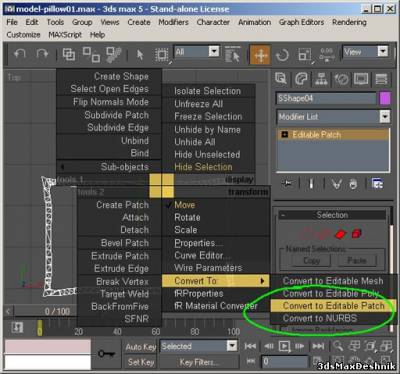Activate the Select and Move tool
The image size is (400, 374).
click(x=260, y=55)
